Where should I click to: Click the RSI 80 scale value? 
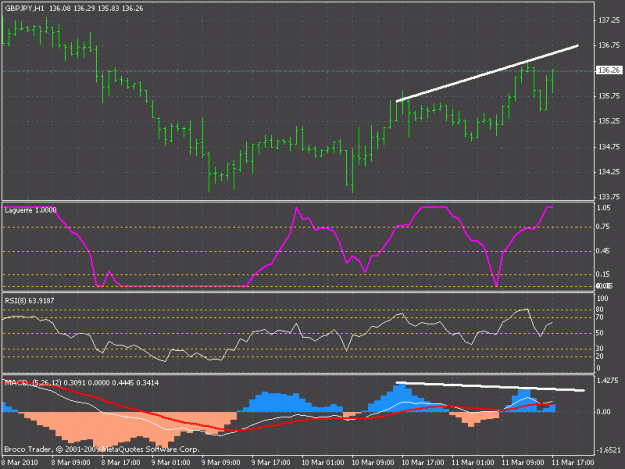coord(599,309)
